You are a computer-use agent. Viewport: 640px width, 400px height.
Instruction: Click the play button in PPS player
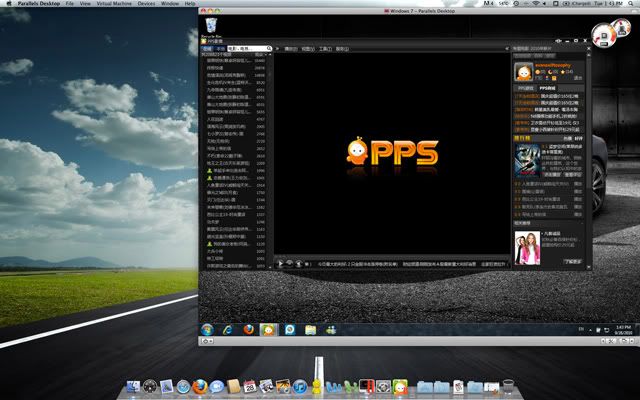coord(281,263)
